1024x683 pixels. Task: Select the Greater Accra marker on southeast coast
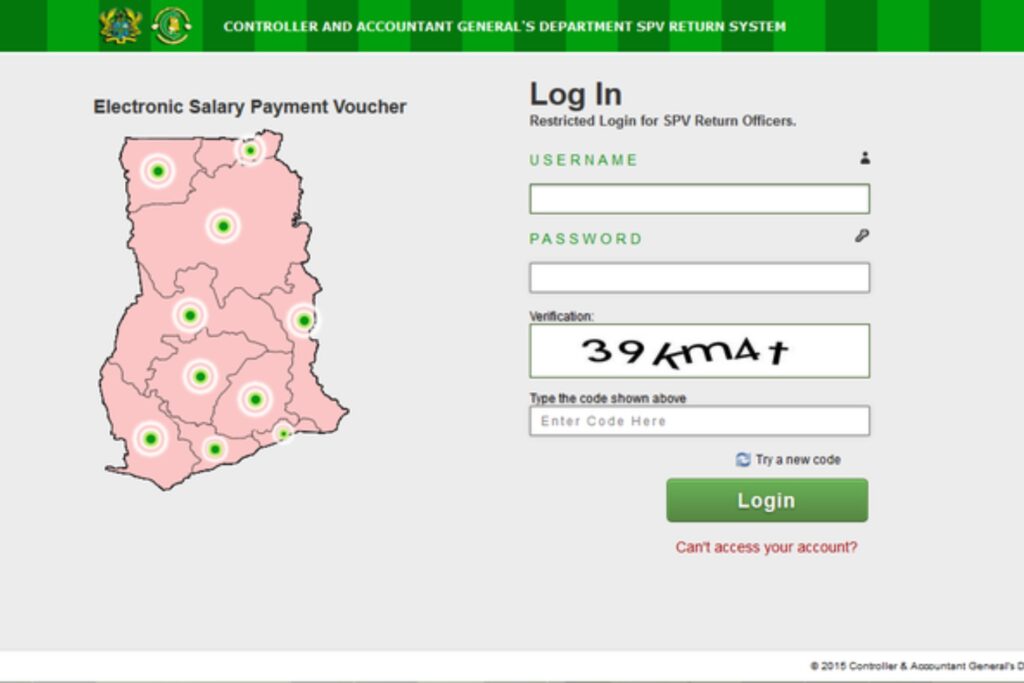point(284,434)
